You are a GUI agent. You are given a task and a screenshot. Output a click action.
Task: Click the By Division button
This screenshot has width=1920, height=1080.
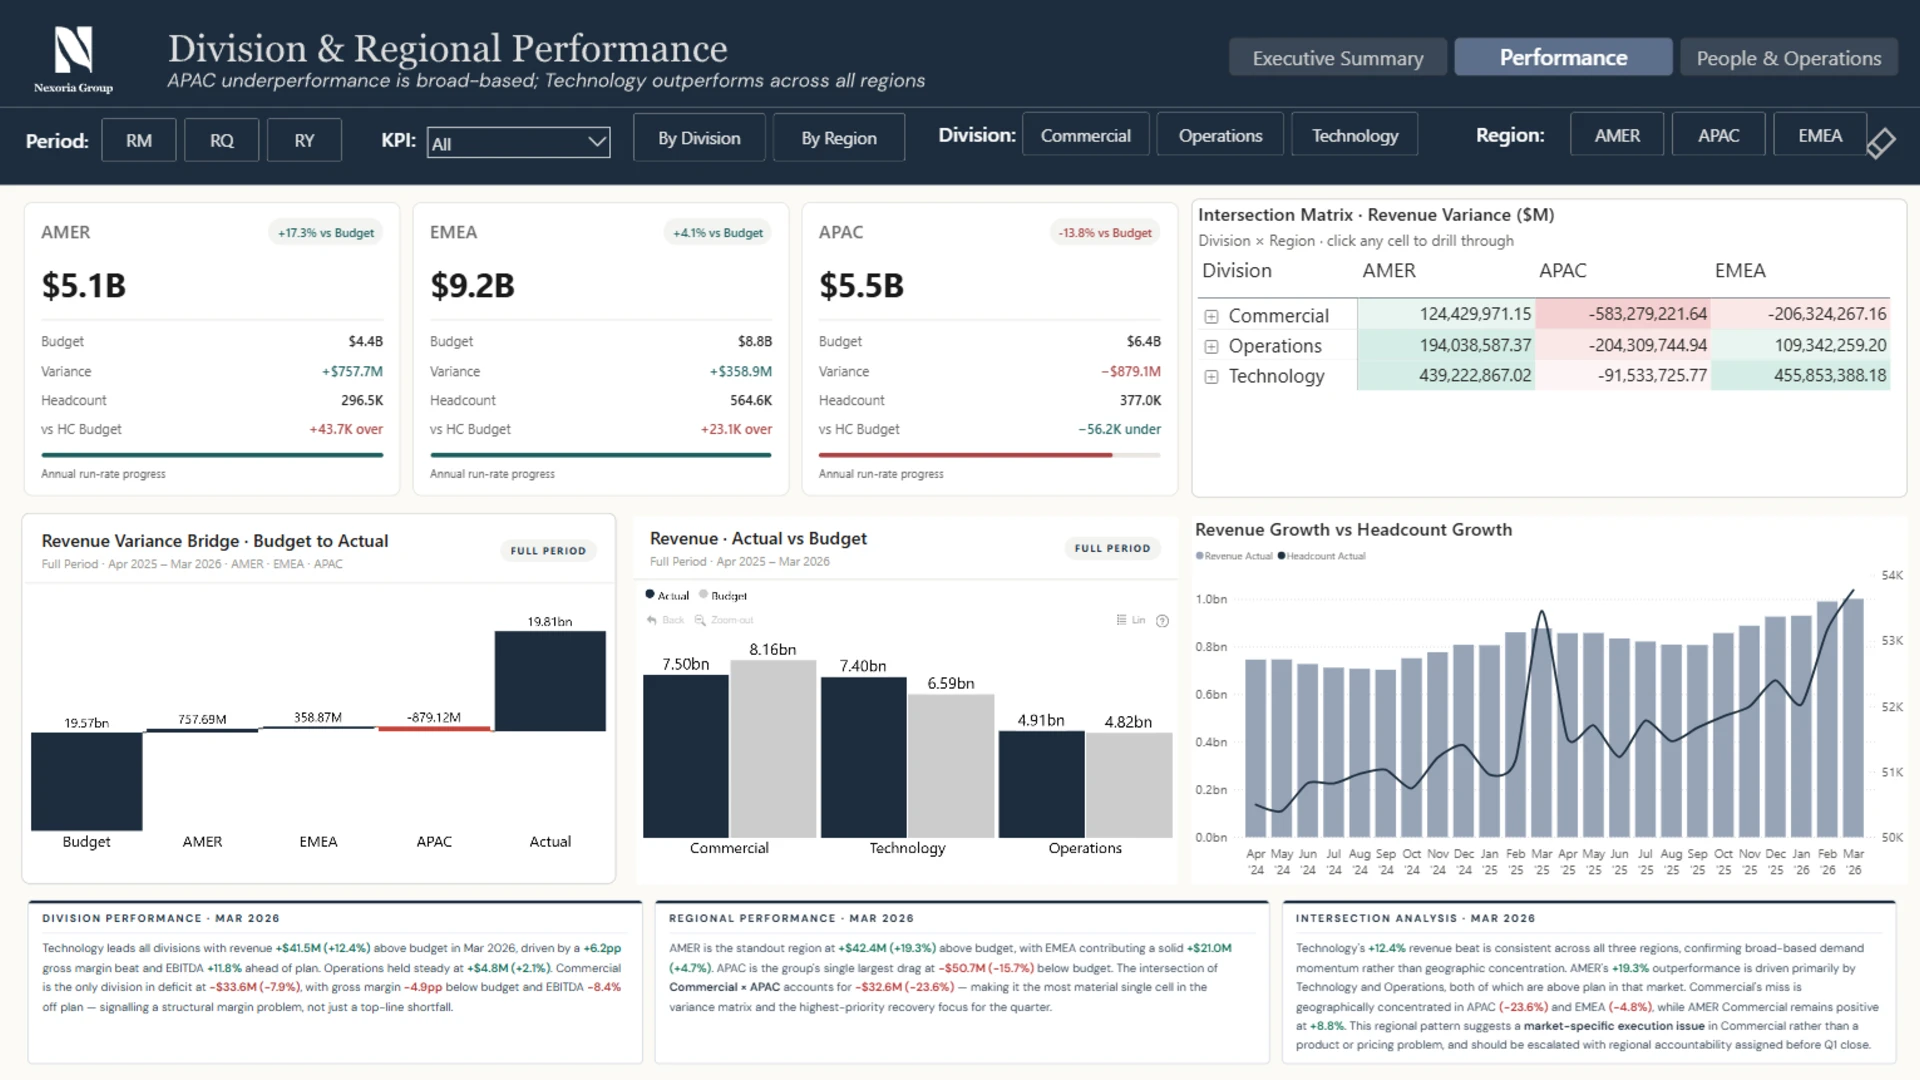click(699, 138)
